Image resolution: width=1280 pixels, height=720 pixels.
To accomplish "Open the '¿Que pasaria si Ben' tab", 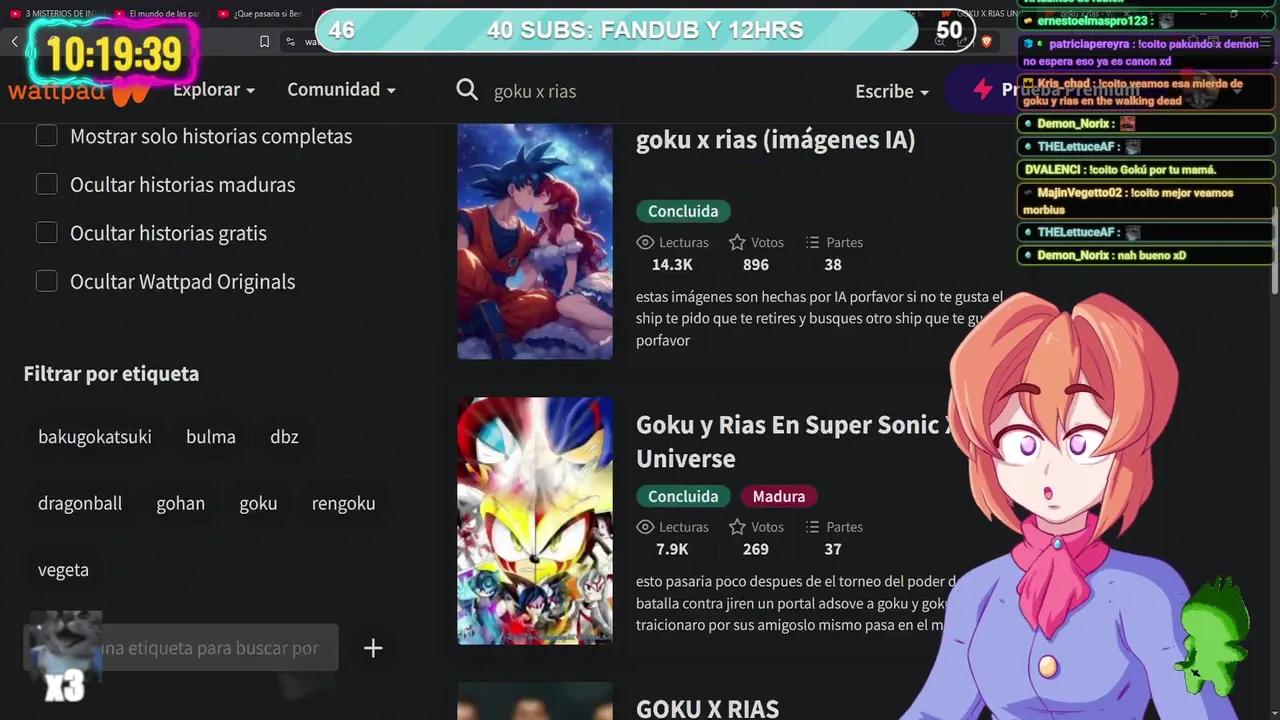I will 261,14.
